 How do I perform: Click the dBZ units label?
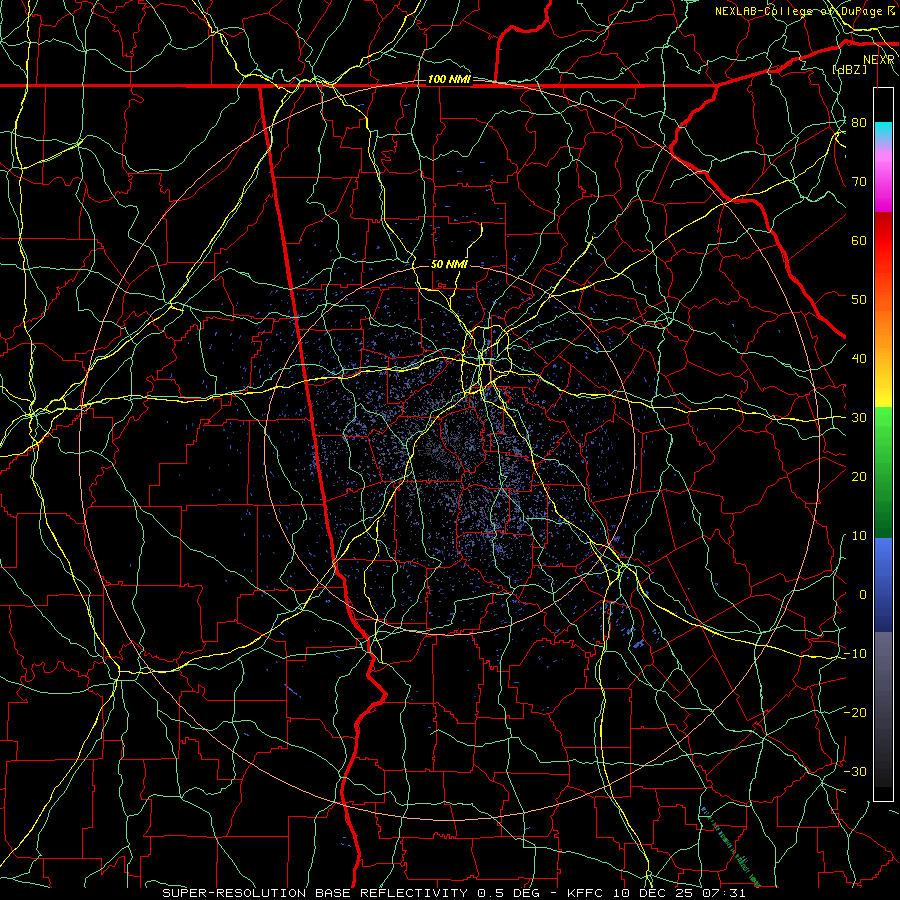coord(850,69)
